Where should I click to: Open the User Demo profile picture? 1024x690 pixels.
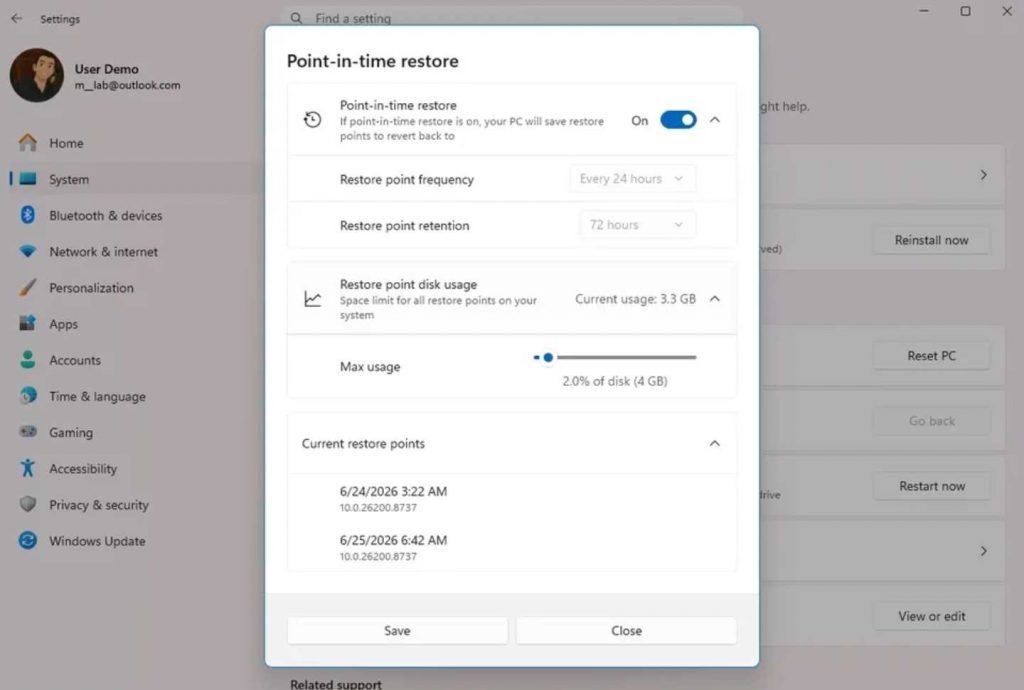point(37,75)
